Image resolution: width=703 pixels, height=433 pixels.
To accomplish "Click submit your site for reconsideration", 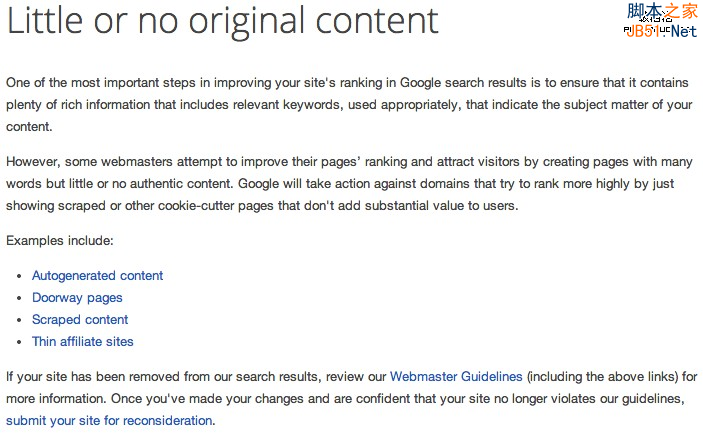I will pyautogui.click(x=109, y=420).
